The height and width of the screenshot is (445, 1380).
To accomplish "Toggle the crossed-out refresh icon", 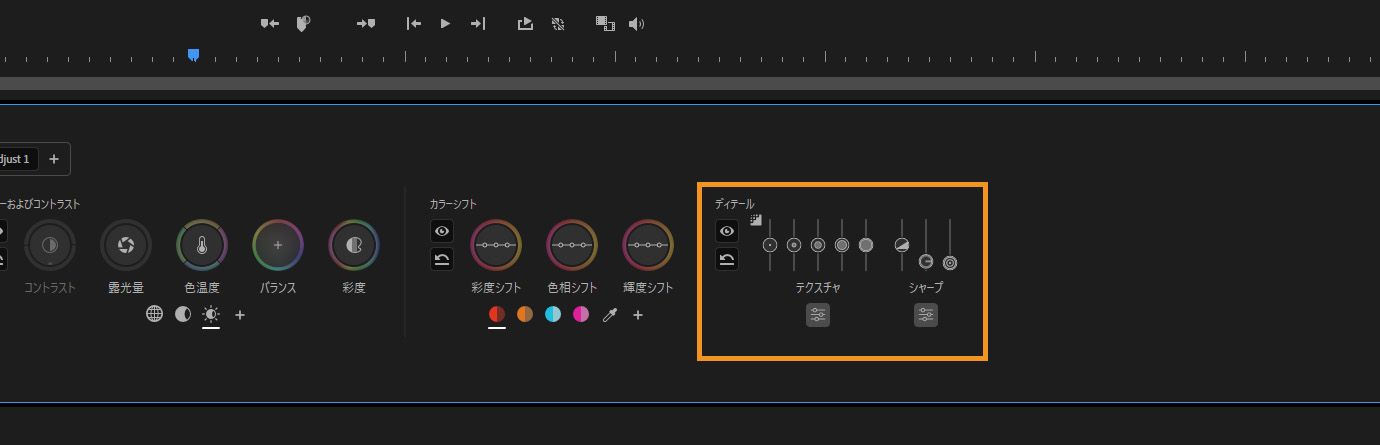I will point(558,23).
